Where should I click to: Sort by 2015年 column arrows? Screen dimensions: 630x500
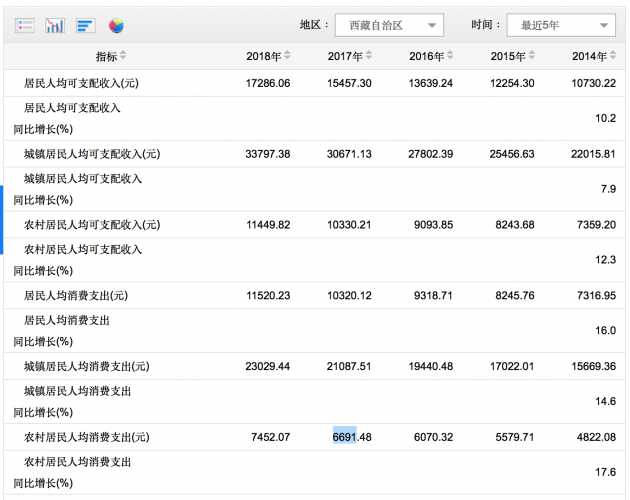point(531,55)
